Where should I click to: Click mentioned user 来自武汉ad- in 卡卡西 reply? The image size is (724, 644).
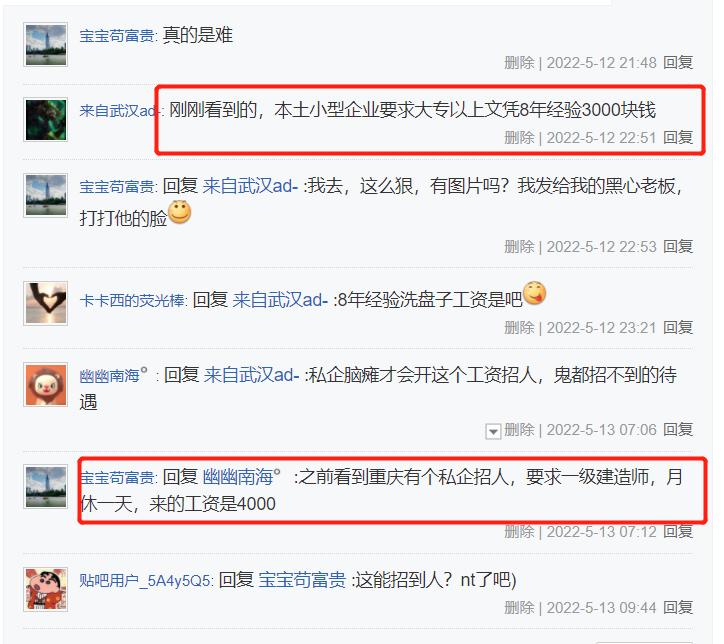[280, 300]
